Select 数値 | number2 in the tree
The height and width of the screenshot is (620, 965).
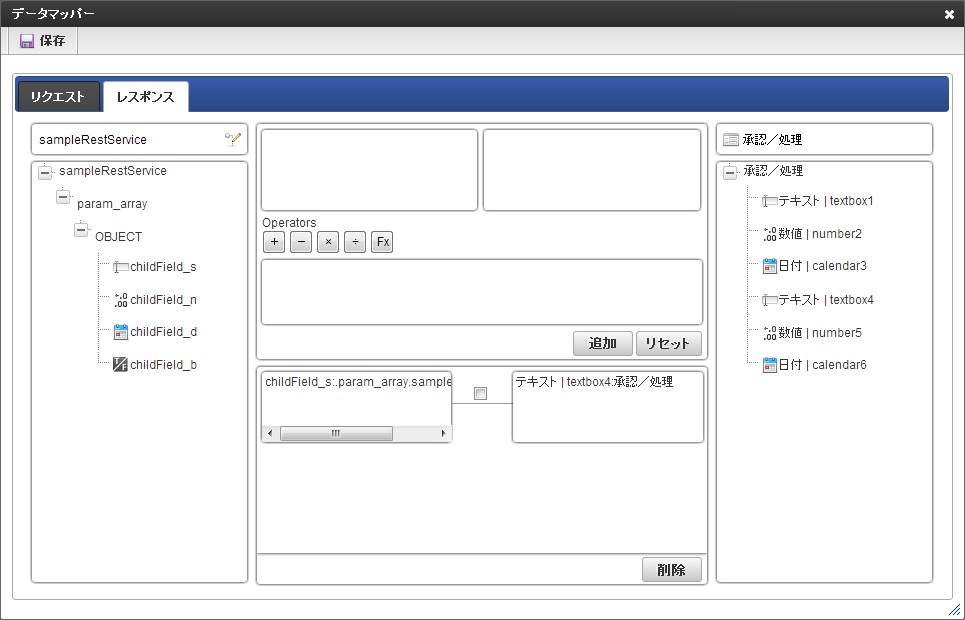(x=820, y=234)
